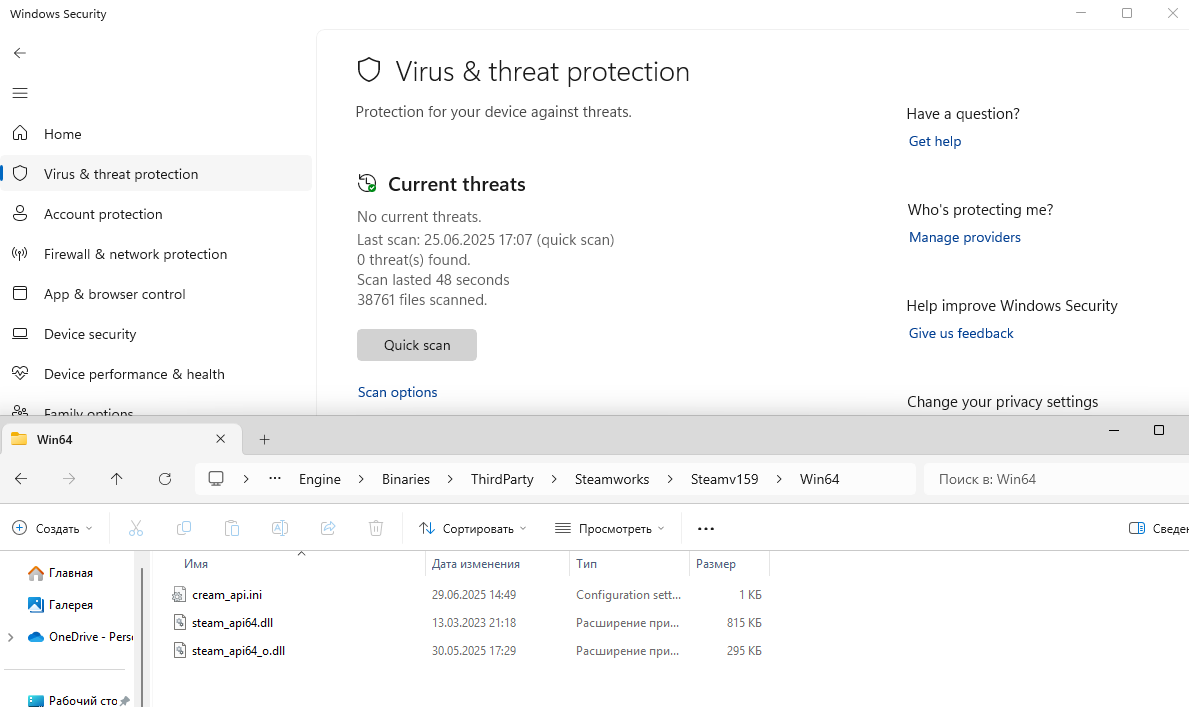Expand chevron after Steamworks breadcrumb

pos(670,479)
